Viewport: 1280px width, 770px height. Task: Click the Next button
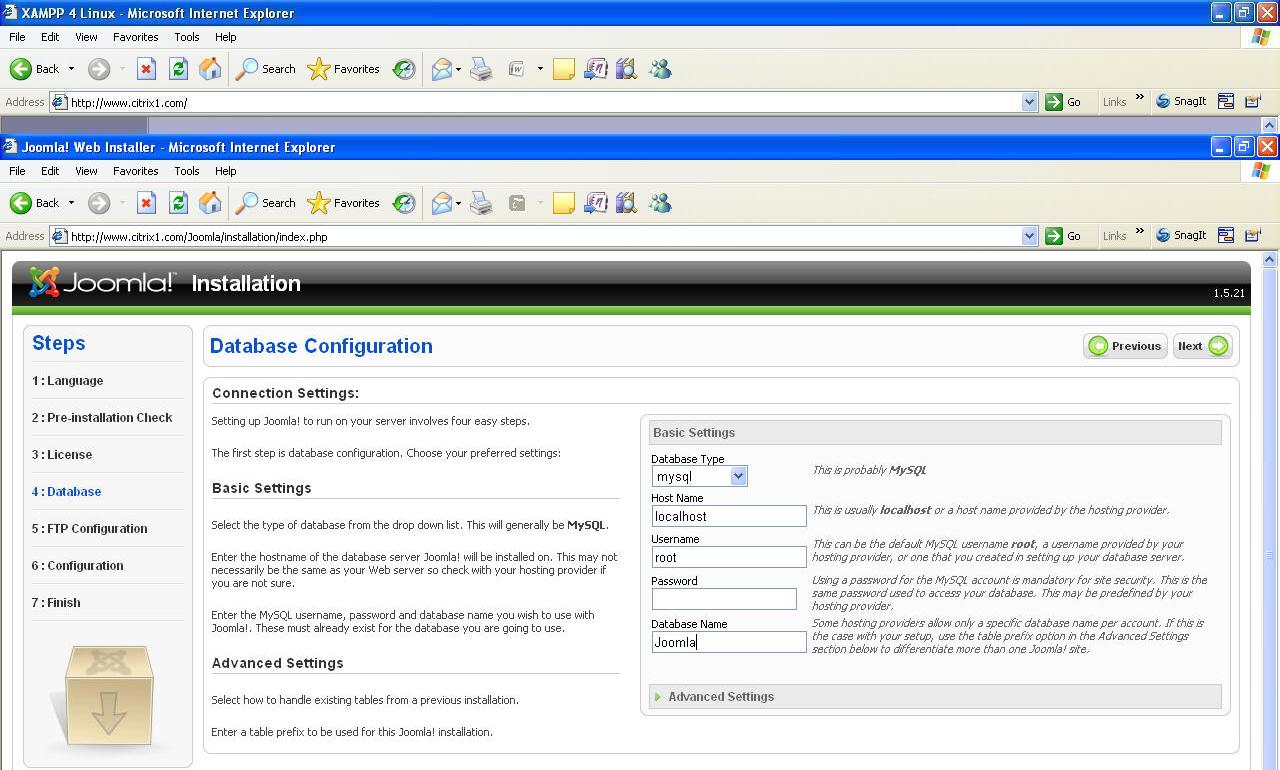pos(1201,346)
